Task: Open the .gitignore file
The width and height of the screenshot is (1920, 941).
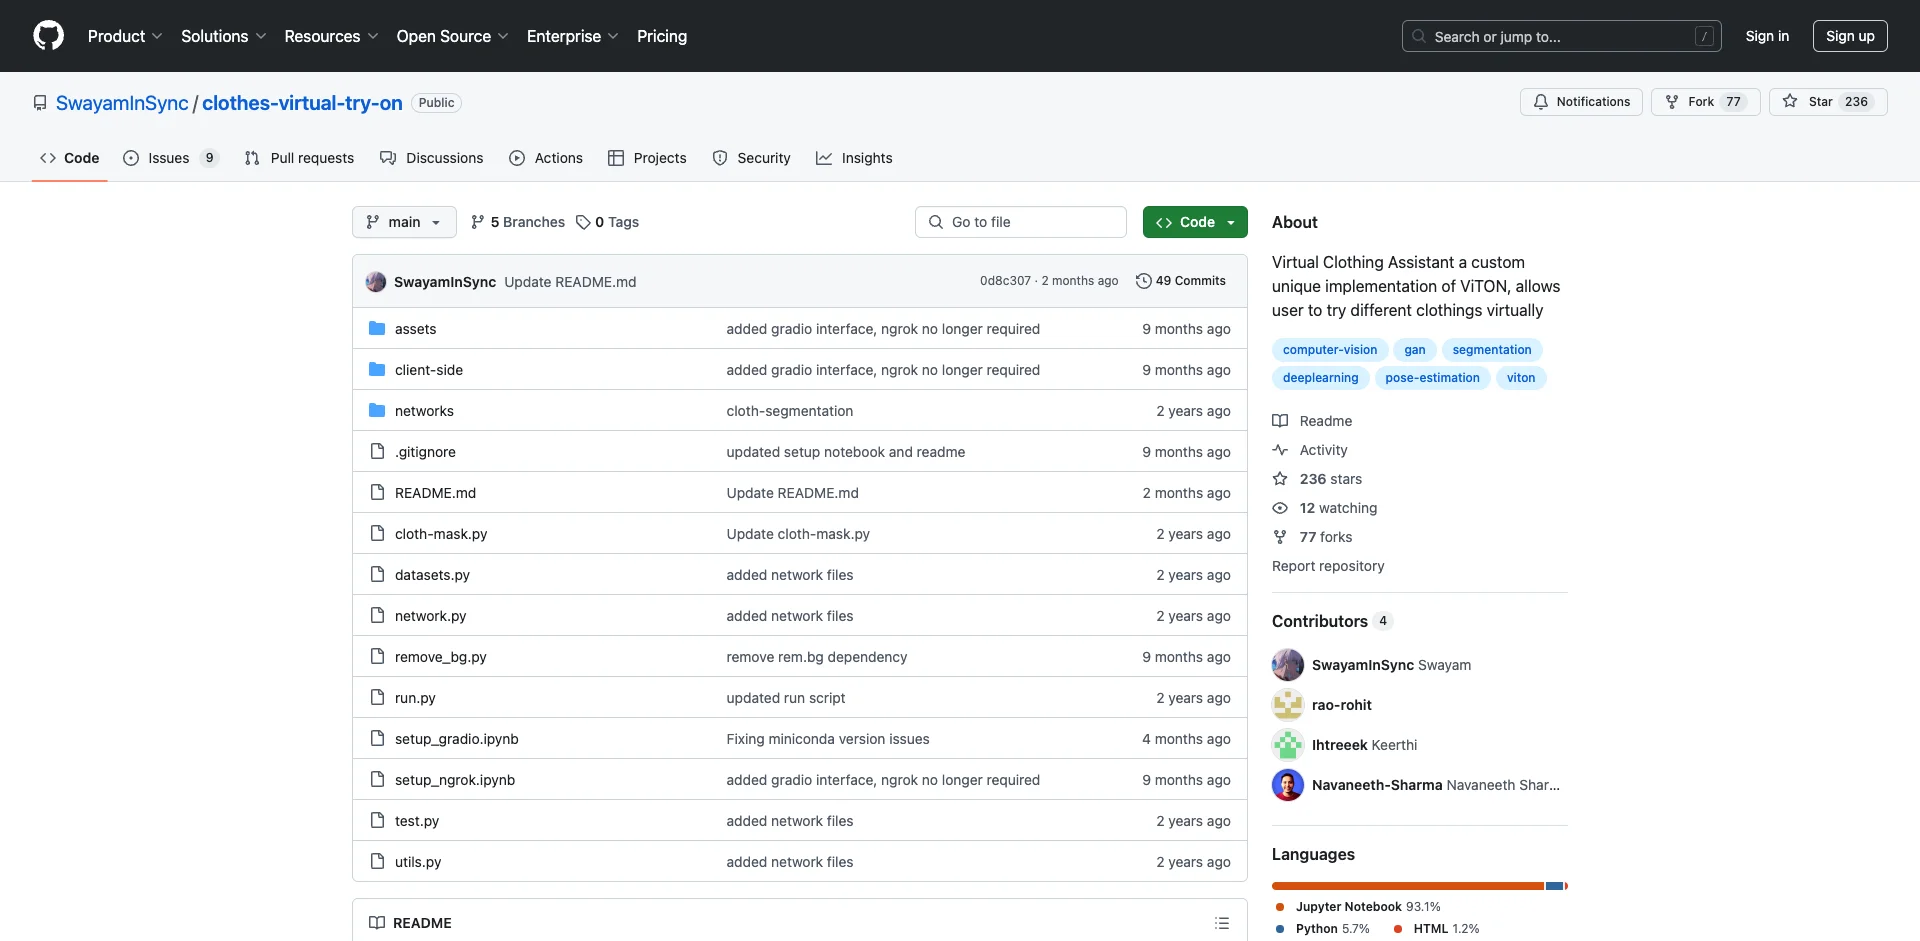Action: 425,452
